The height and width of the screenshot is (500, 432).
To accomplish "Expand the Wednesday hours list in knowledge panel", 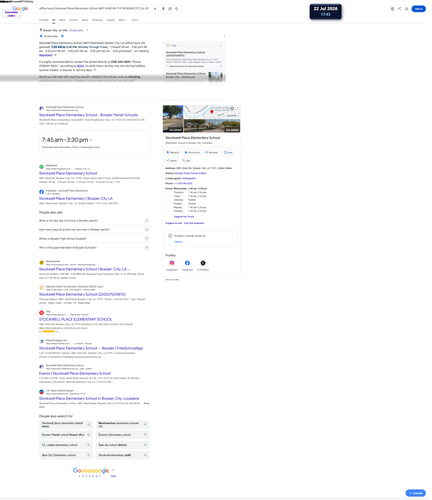I will (x=190, y=189).
